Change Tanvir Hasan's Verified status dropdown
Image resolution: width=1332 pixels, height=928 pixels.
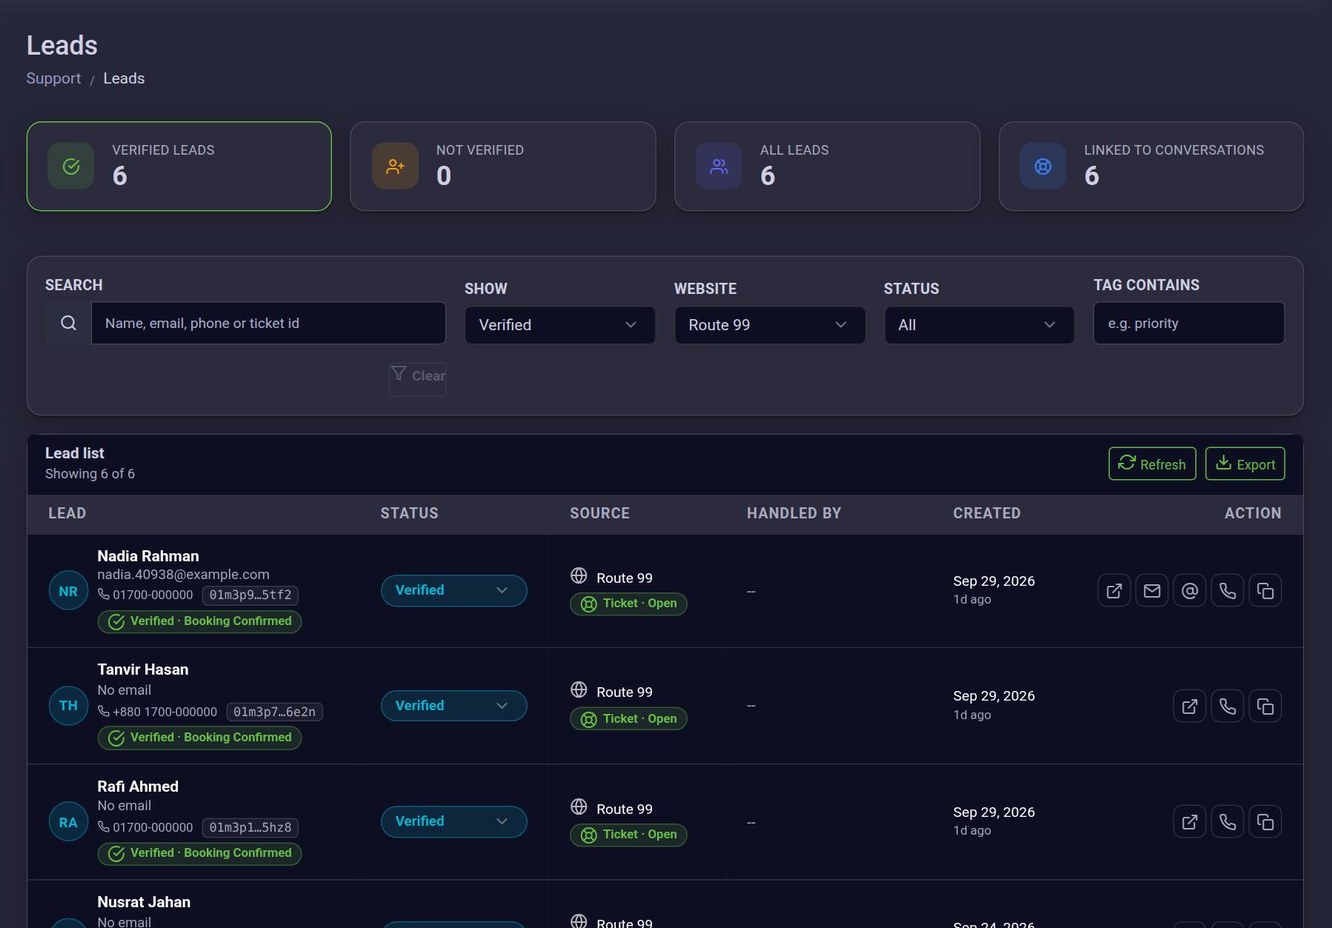pos(454,706)
